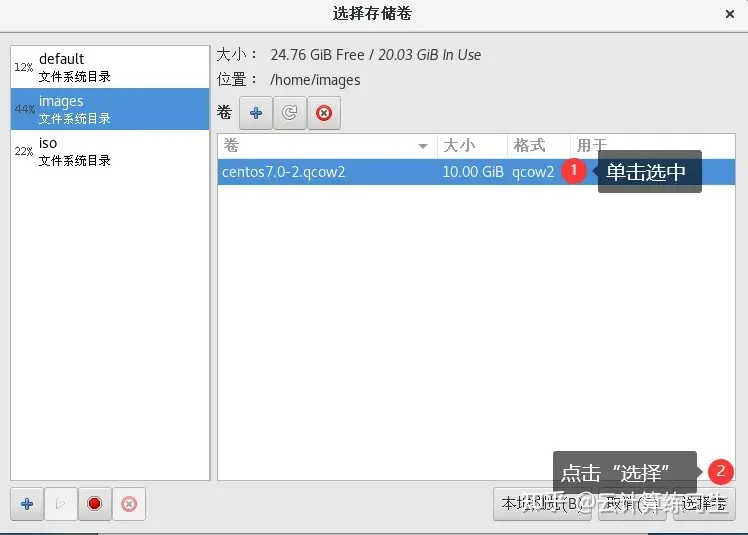Click the 本地浏览 button
748x535 pixels.
542,504
